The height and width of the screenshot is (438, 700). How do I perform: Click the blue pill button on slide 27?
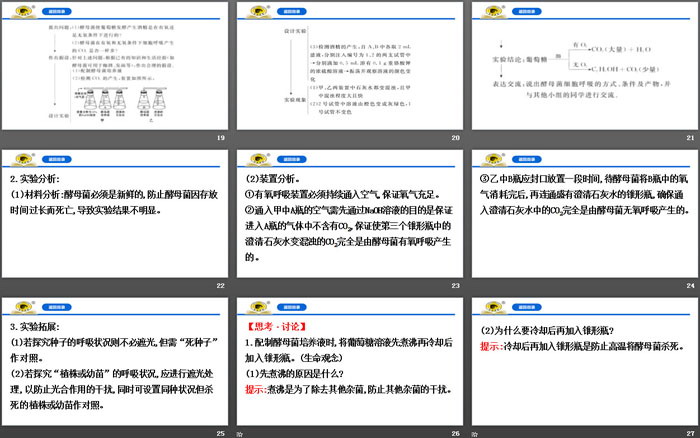(x=527, y=307)
